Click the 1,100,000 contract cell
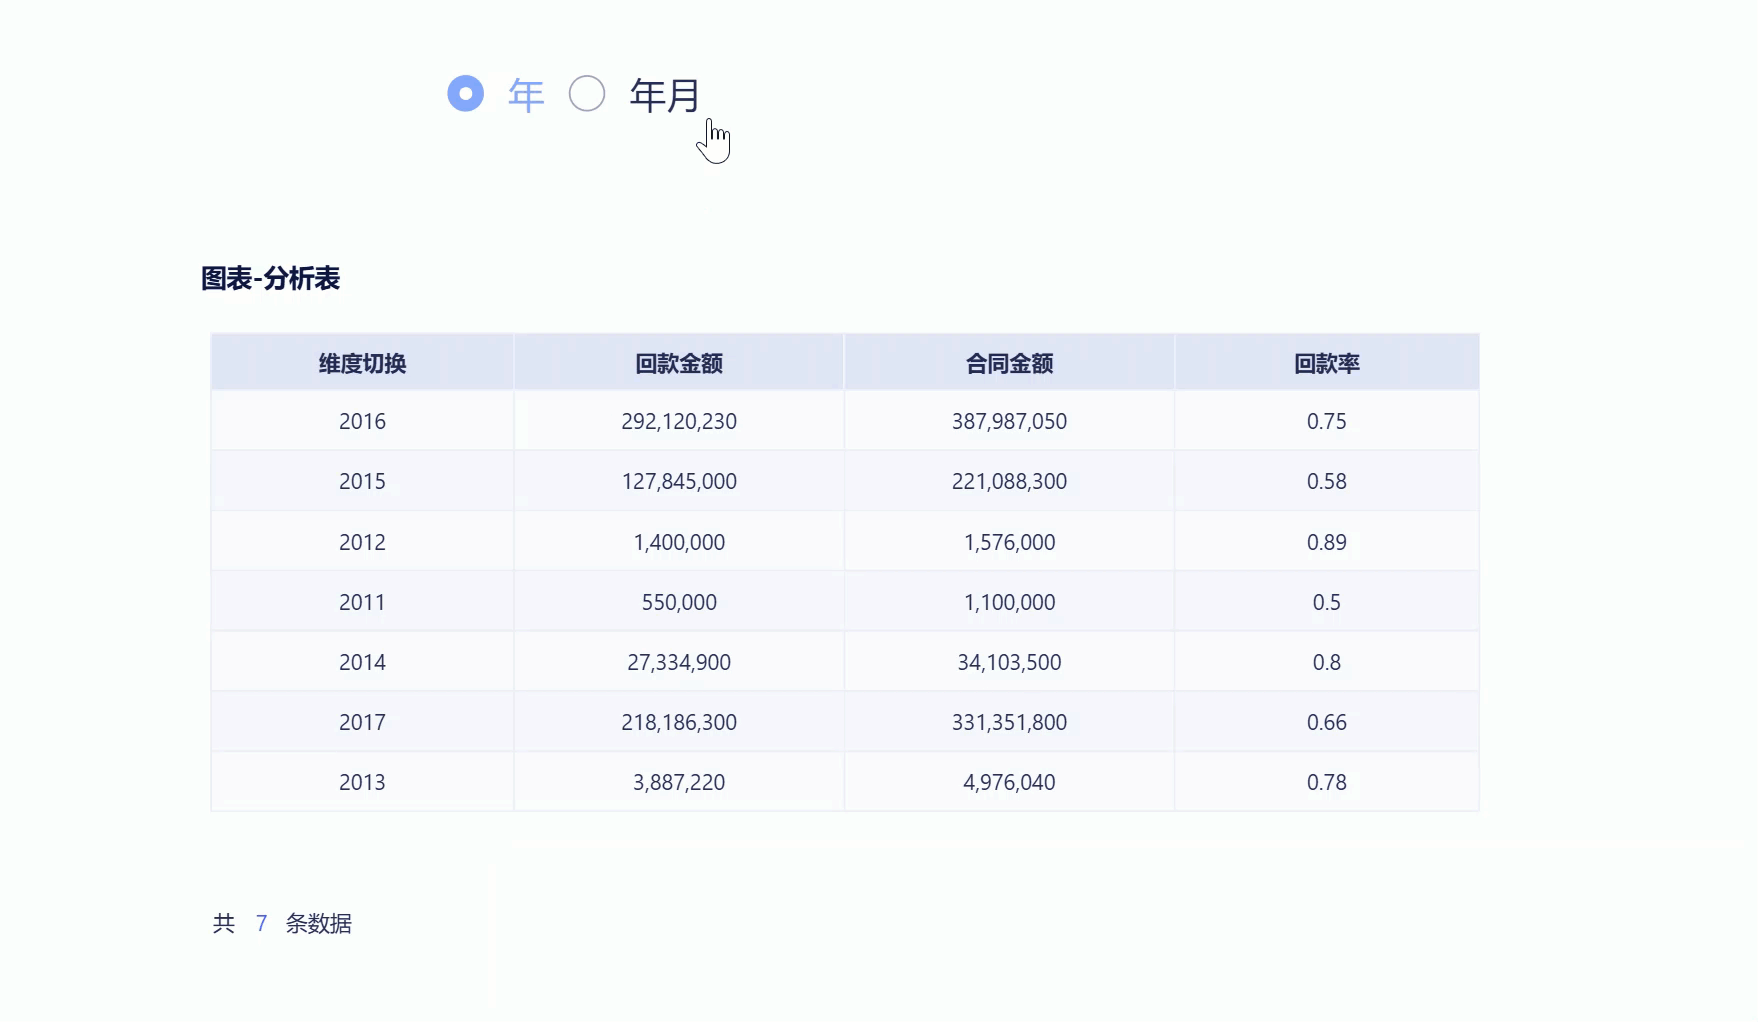Image resolution: width=1758 pixels, height=1022 pixels. [x=1009, y=602]
